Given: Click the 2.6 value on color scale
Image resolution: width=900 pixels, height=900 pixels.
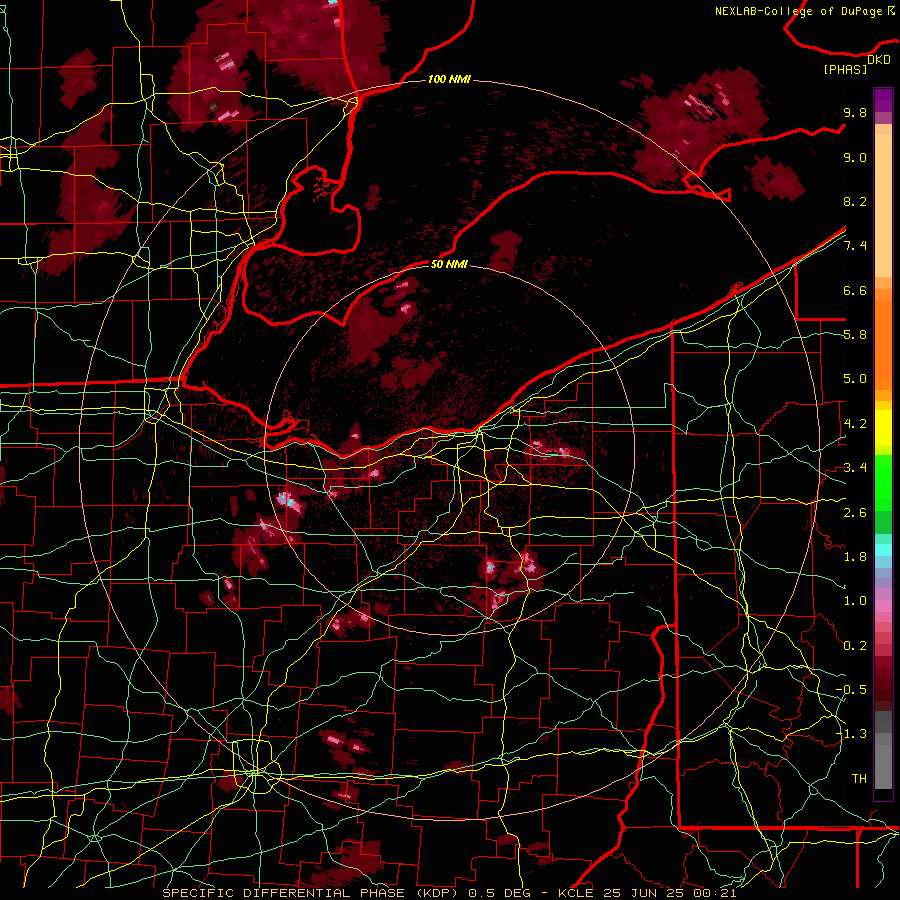Looking at the screenshot, I should click(855, 512).
